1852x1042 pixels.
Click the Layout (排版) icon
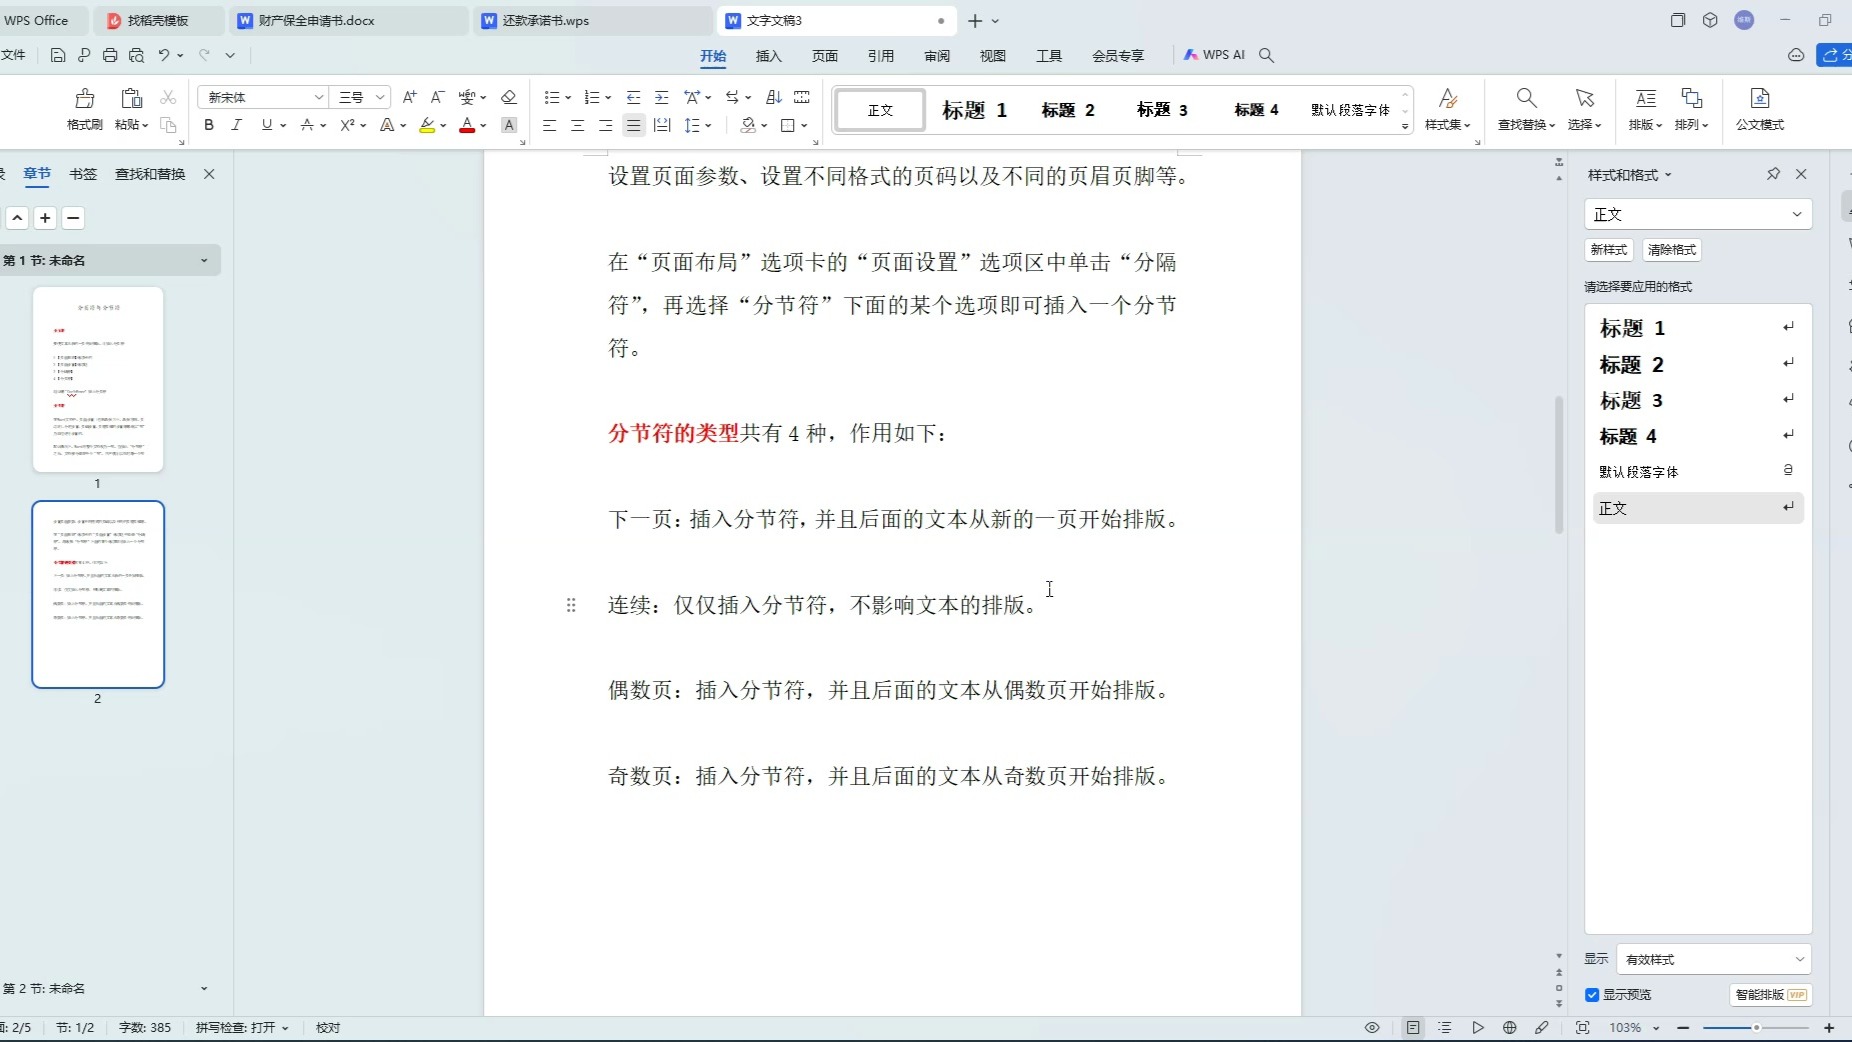[1645, 98]
